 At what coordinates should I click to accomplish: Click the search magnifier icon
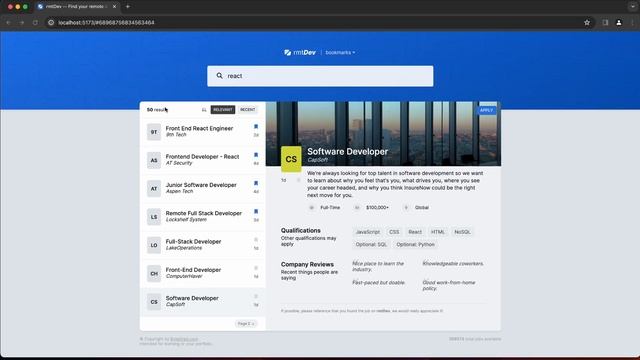point(220,76)
